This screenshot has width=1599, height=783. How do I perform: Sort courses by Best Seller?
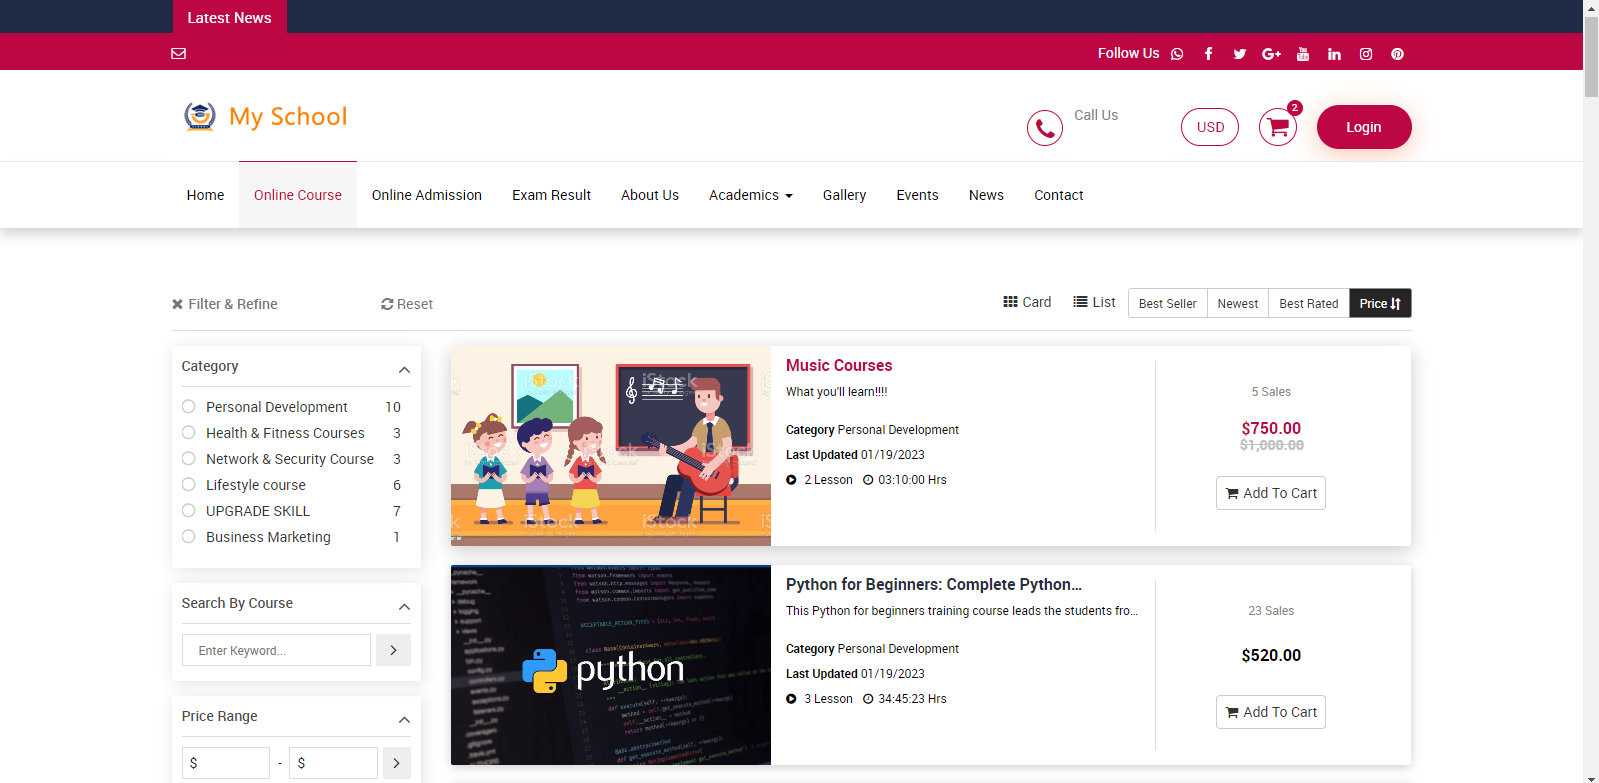(1167, 304)
